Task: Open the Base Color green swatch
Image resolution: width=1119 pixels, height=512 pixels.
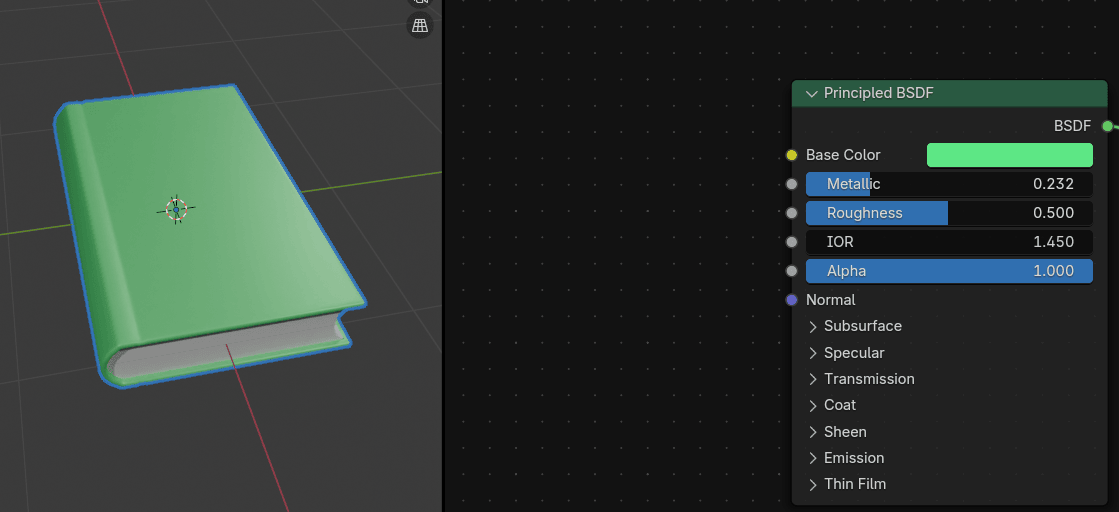Action: coord(1009,155)
